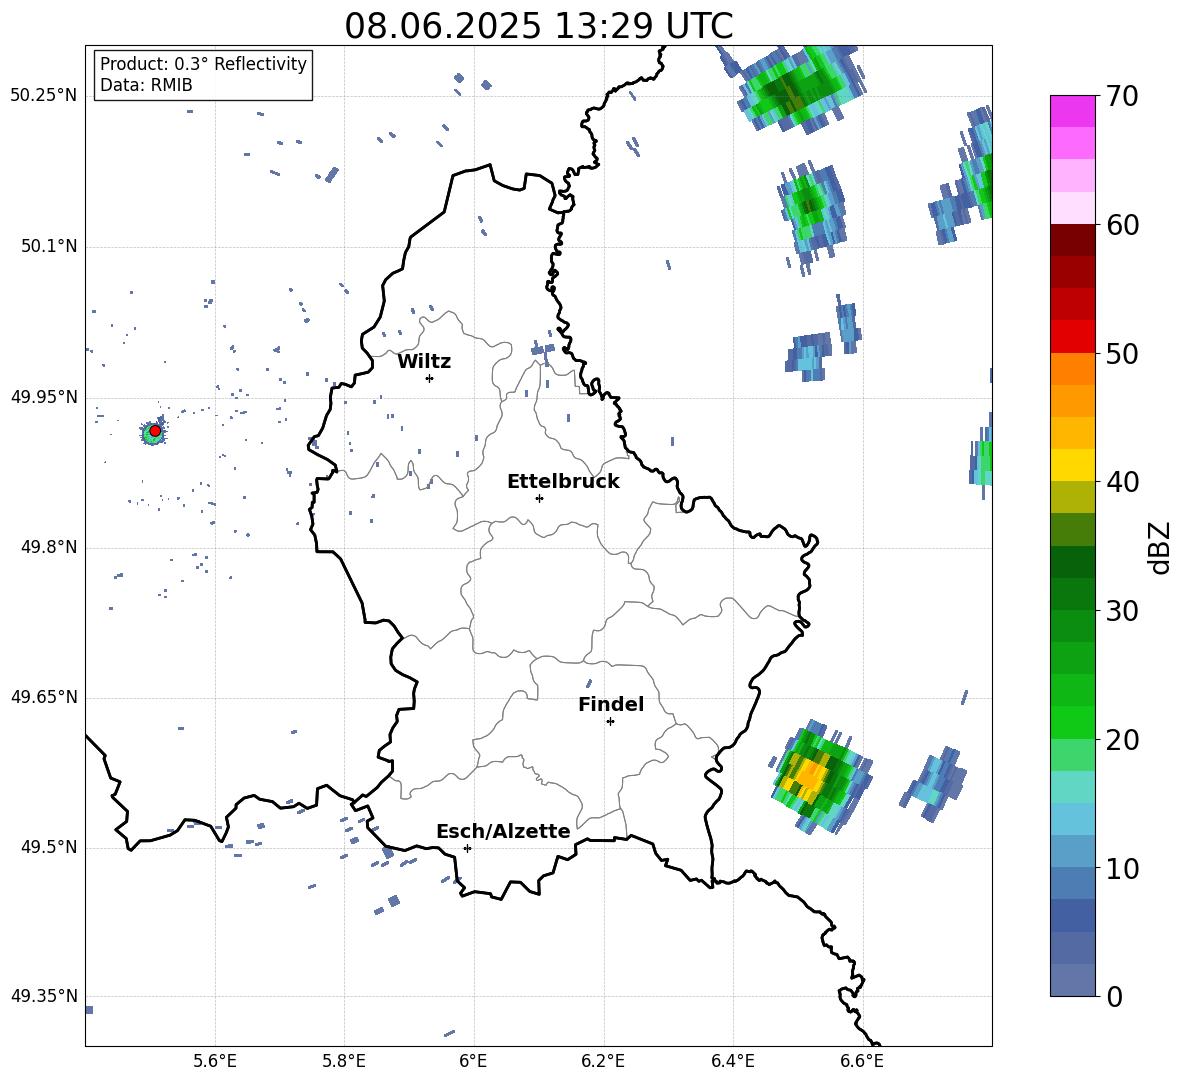
Task: Pick the dark green swatch above 30
Action: pyautogui.click(x=1073, y=562)
